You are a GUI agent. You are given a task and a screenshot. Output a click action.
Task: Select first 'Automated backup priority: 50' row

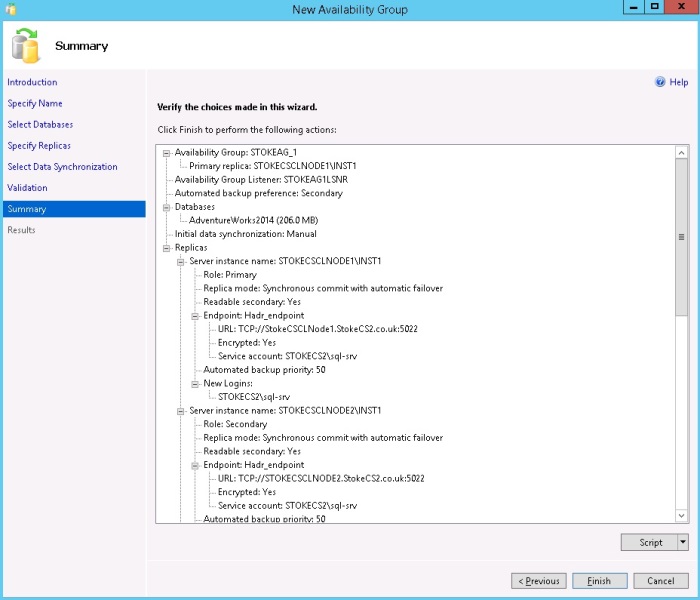(264, 370)
